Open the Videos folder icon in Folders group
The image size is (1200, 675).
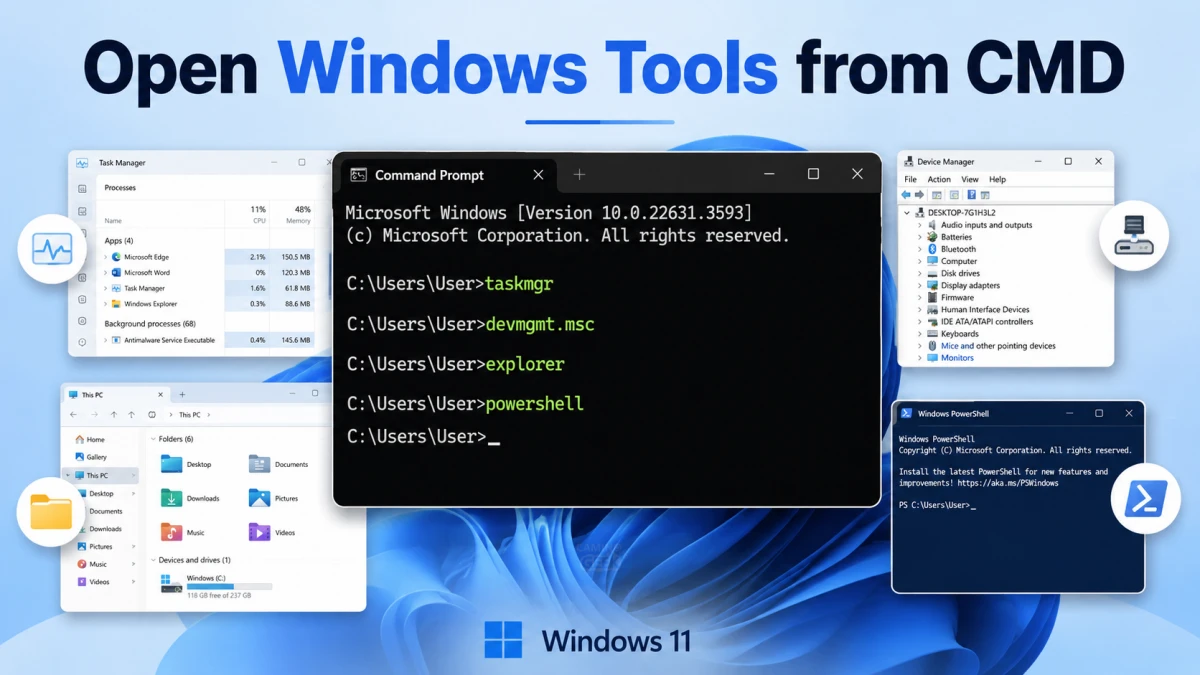point(260,532)
